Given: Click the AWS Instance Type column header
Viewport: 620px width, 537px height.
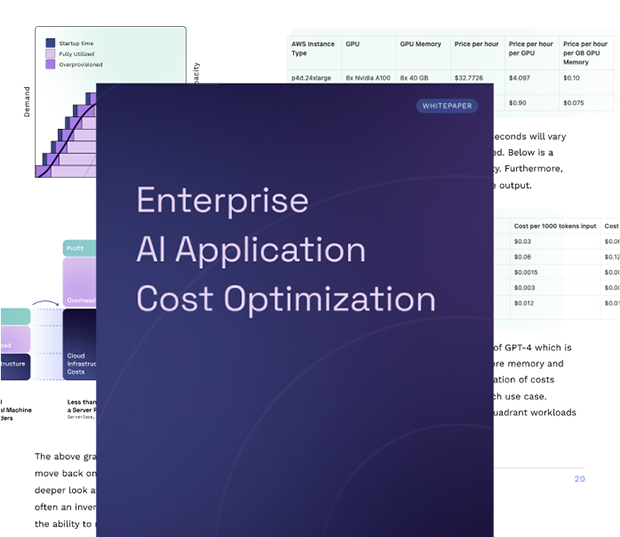Looking at the screenshot, I should (311, 50).
